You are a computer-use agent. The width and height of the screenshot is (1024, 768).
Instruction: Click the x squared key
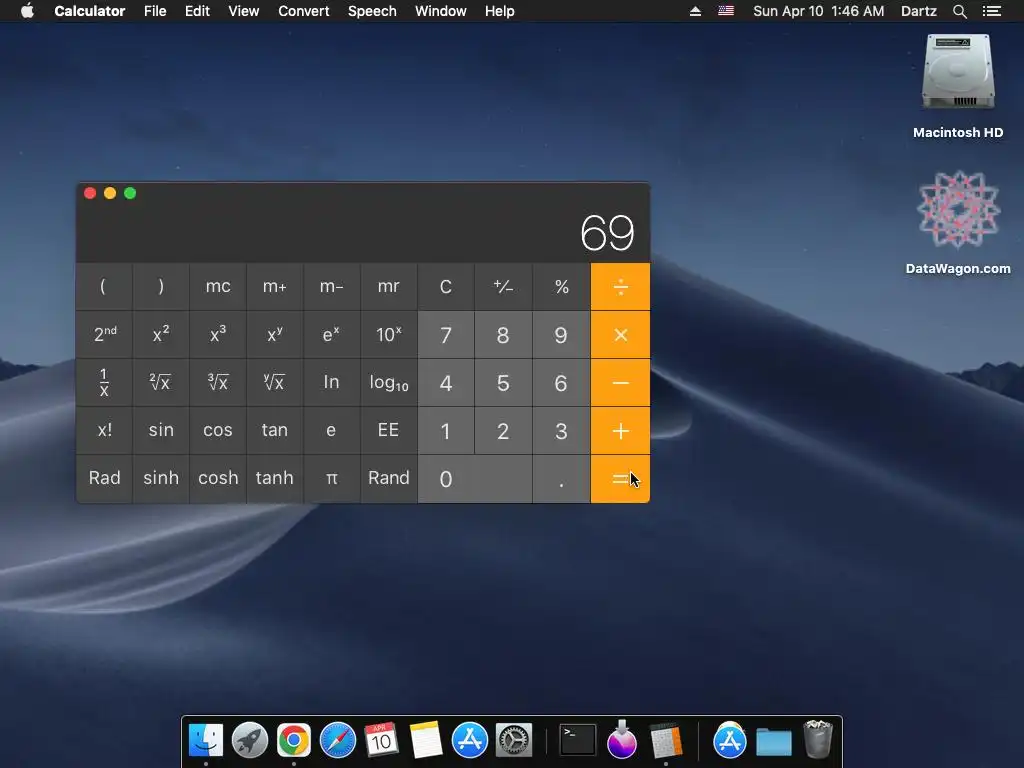coord(161,335)
